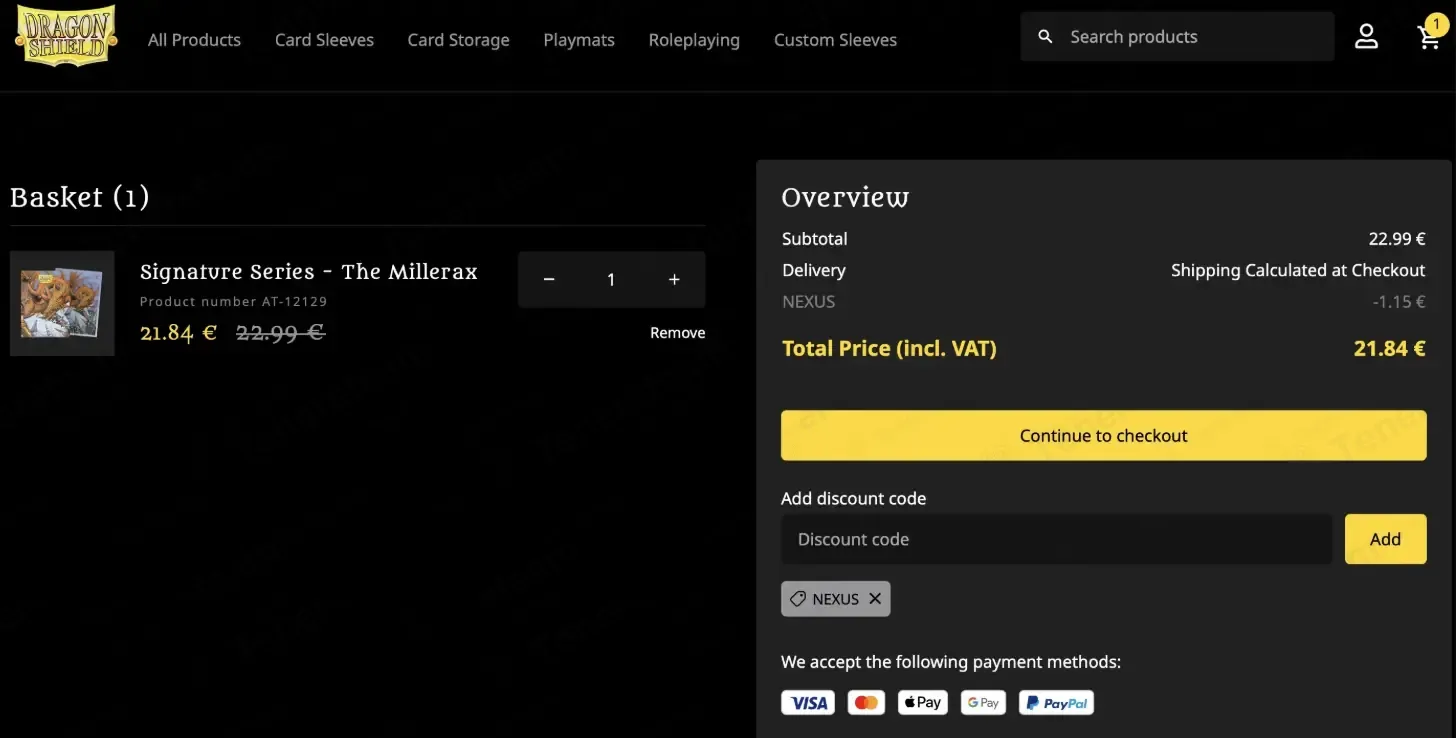This screenshot has width=1456, height=738.
Task: Click the discounted price 21.84 € of Millerax
Action: coord(178,332)
